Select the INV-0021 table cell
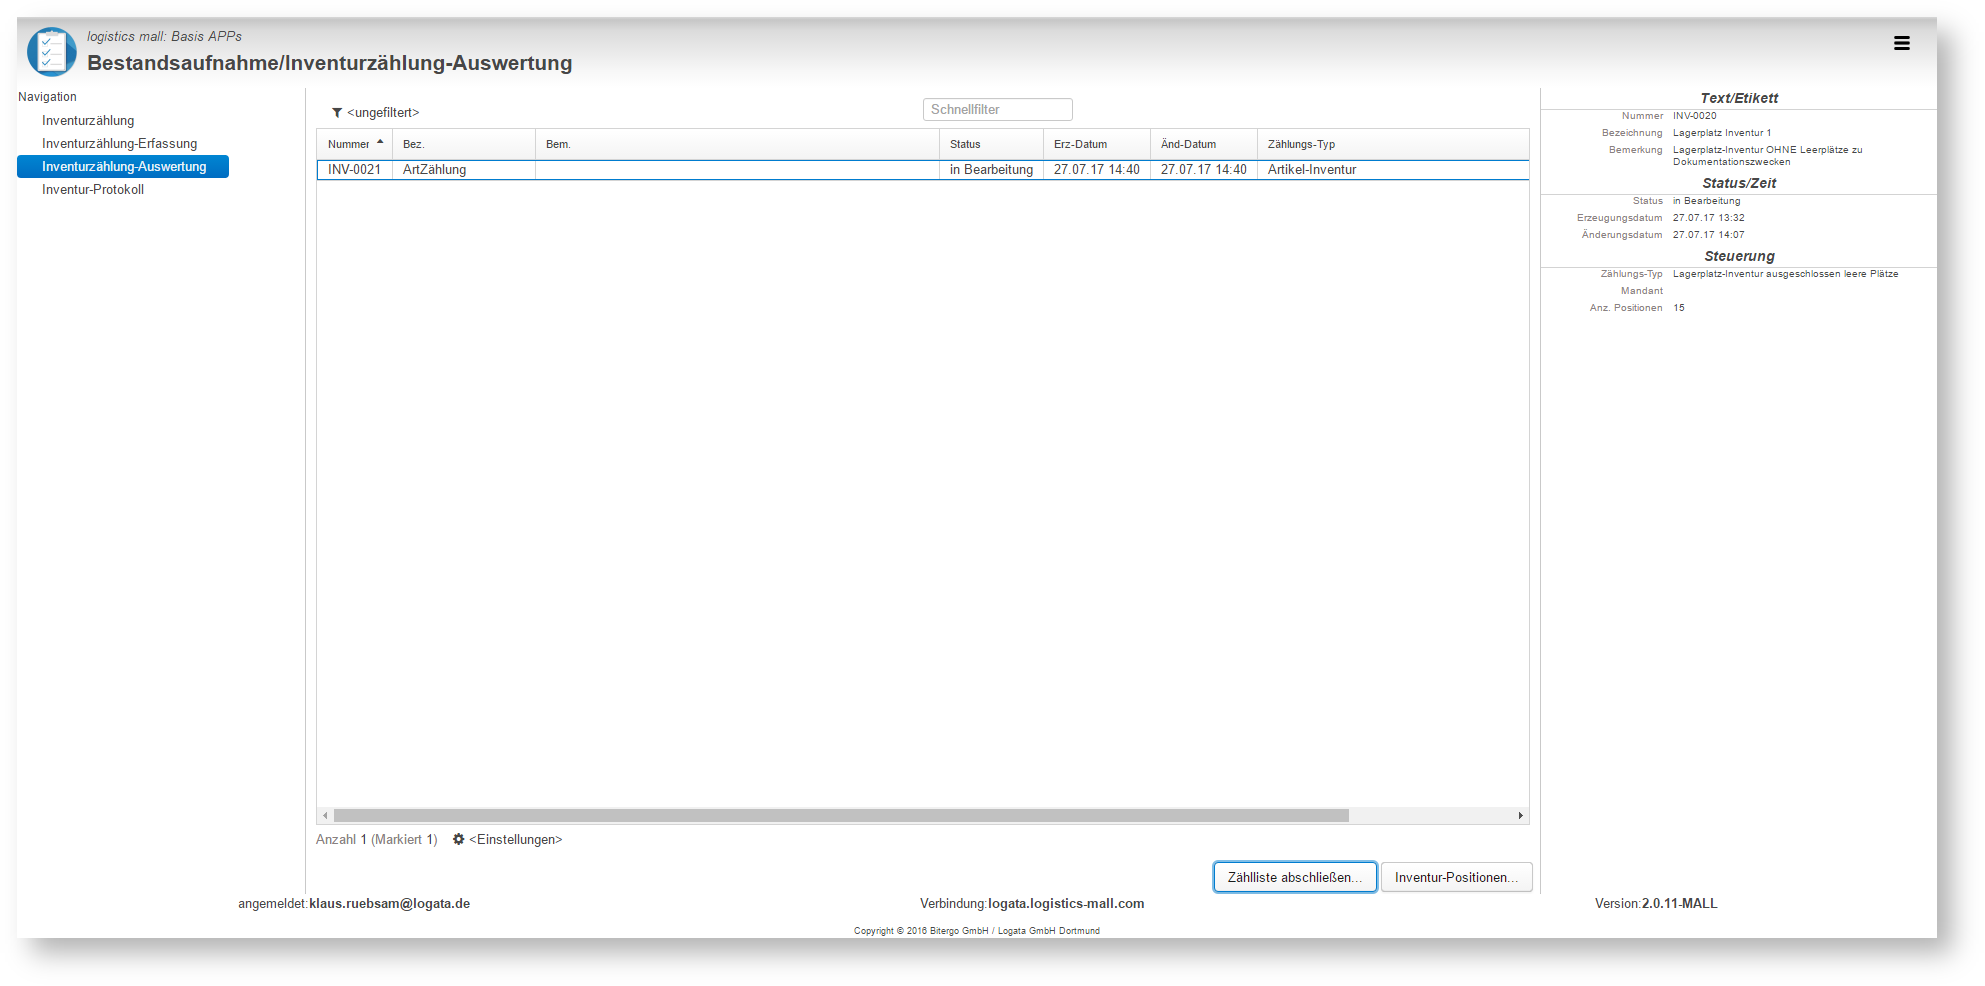 tap(354, 169)
